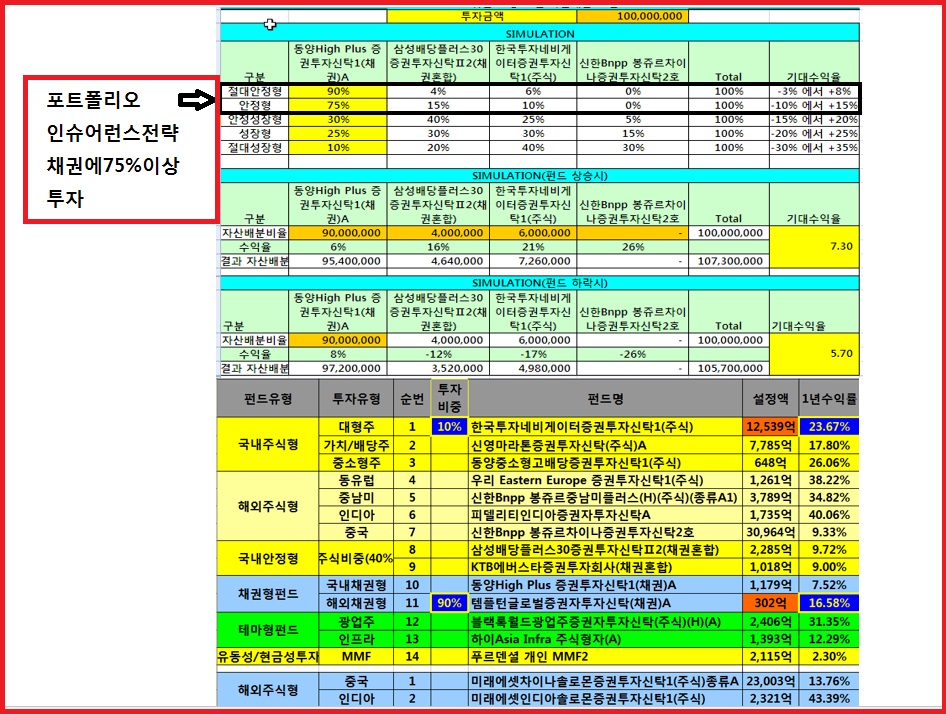The height and width of the screenshot is (714, 946).
Task: Select fund KTB에버스타증권투자회사(채권혼합)
Action: tap(605, 567)
